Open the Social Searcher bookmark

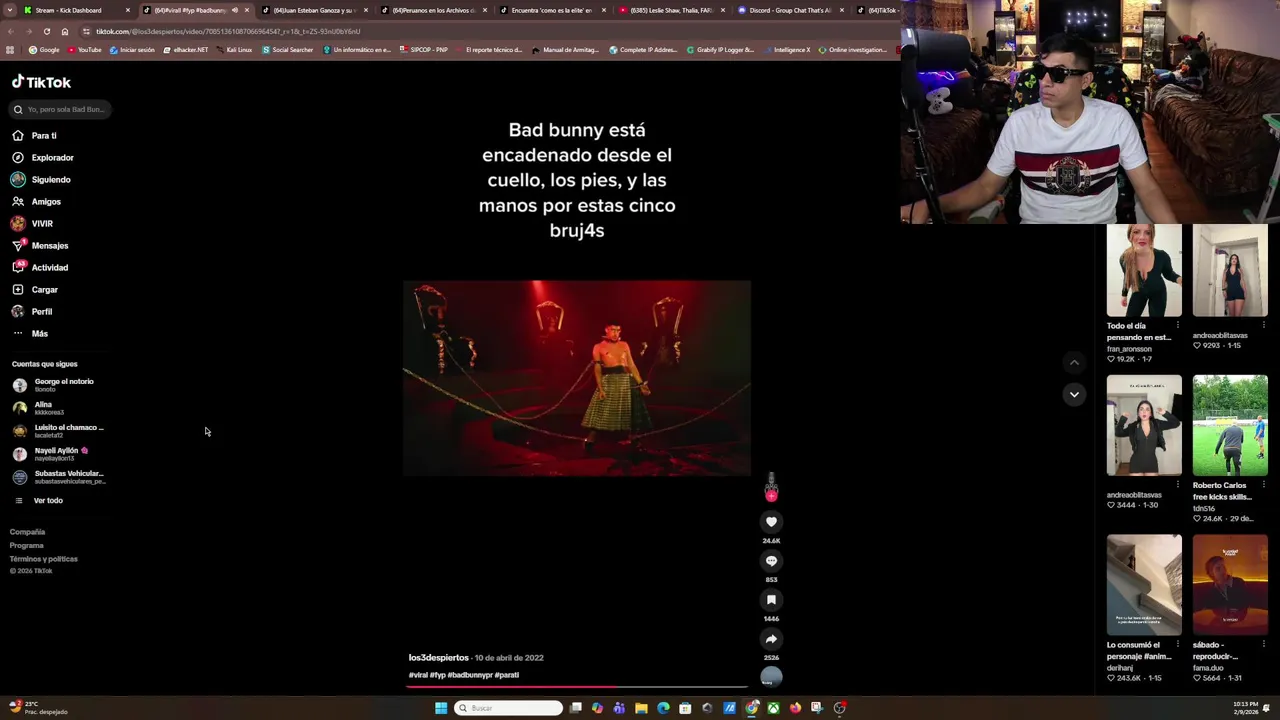coord(288,49)
